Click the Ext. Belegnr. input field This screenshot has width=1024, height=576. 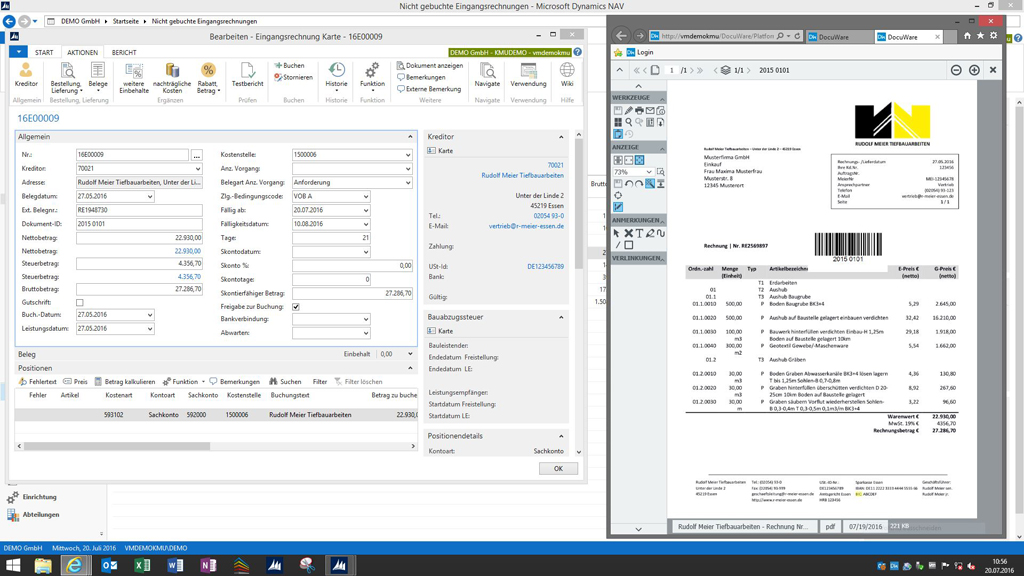click(x=139, y=211)
